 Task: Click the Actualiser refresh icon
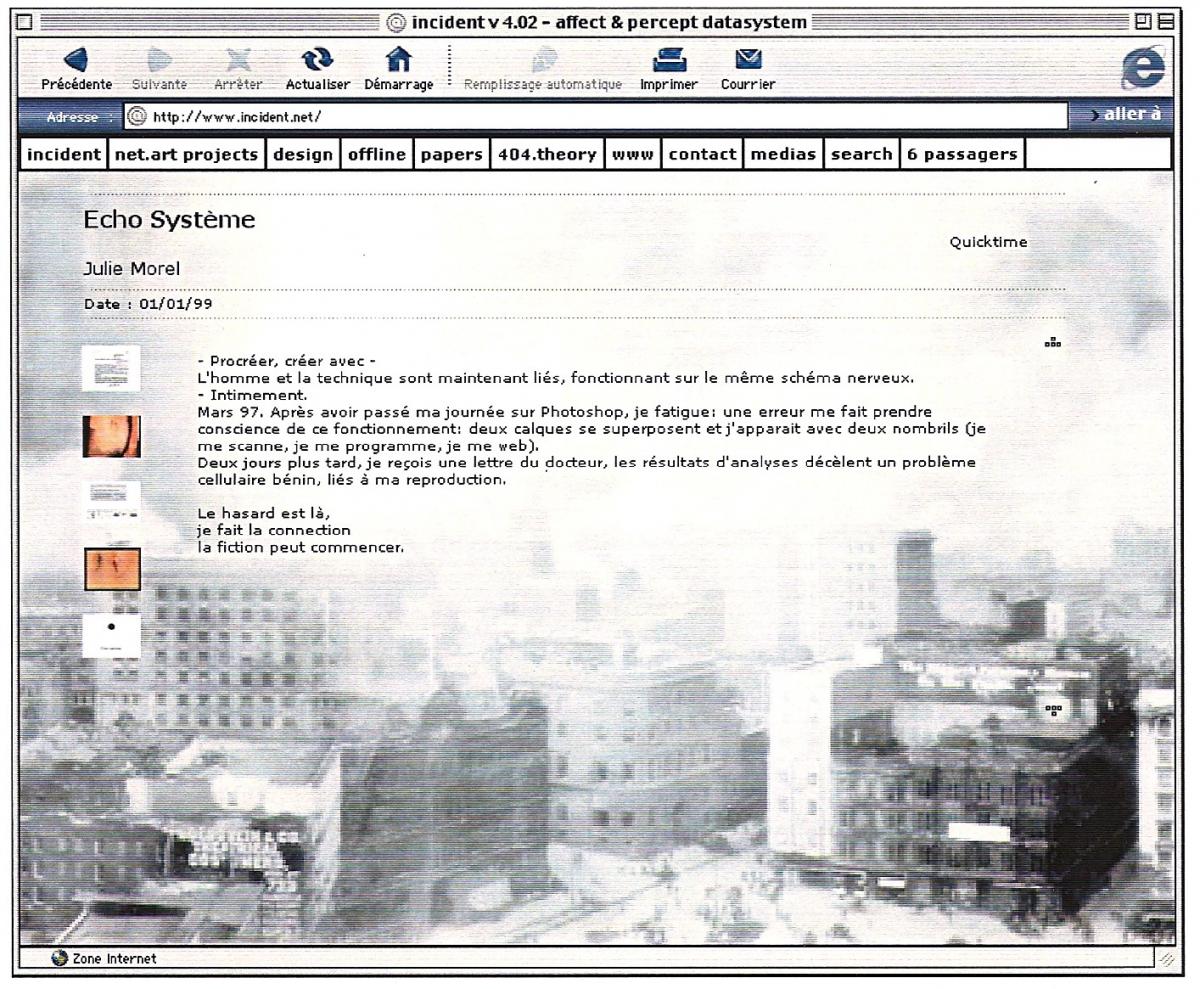[316, 63]
